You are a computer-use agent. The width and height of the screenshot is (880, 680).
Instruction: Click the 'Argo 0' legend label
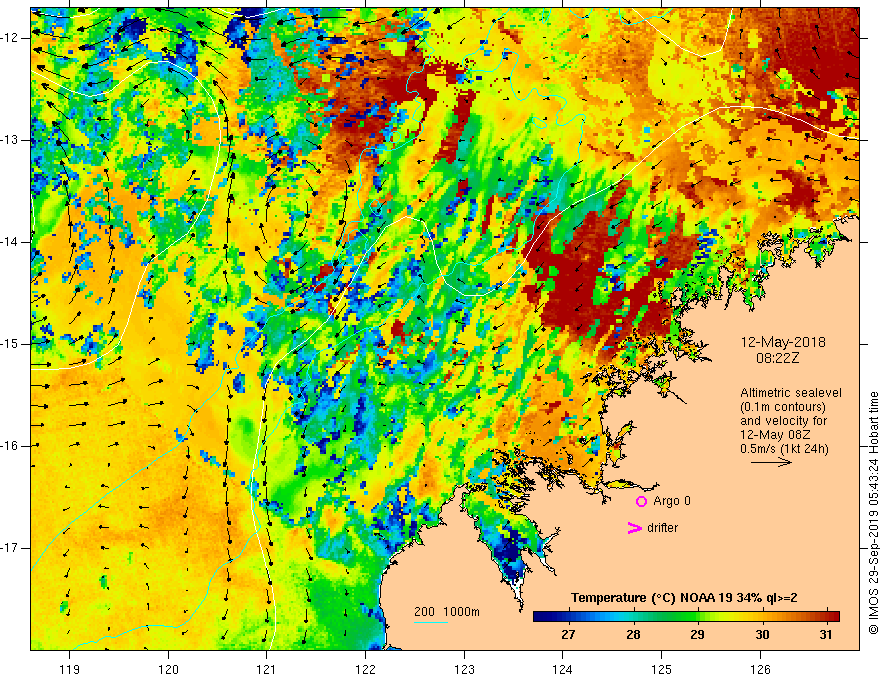pos(672,501)
